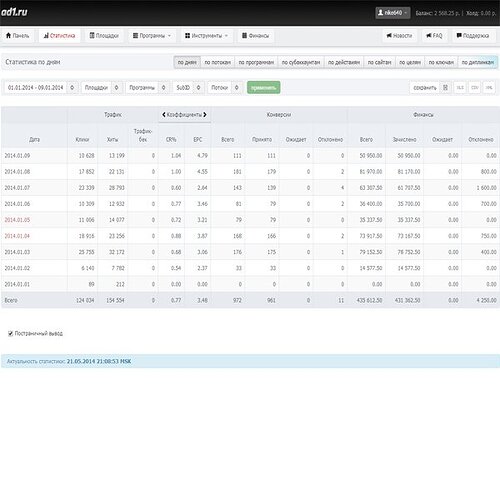Viewport: 500px width, 500px height.
Task: Open the Новости page
Action: pyautogui.click(x=399, y=35)
